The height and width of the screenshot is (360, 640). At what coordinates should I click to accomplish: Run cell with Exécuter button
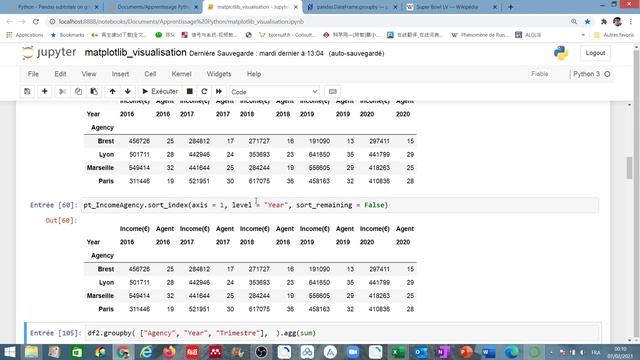(160, 91)
